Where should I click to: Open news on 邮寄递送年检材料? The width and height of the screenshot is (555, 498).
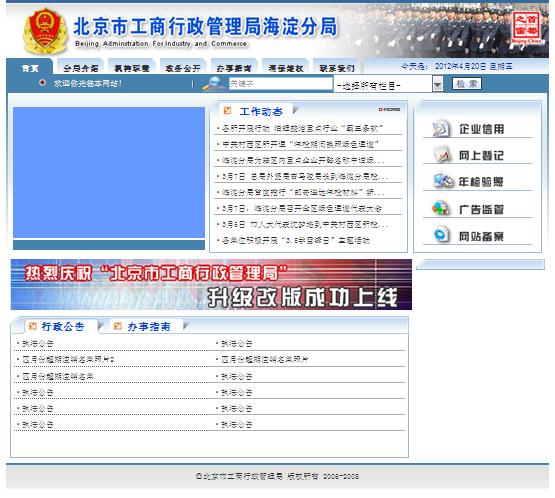(x=303, y=192)
